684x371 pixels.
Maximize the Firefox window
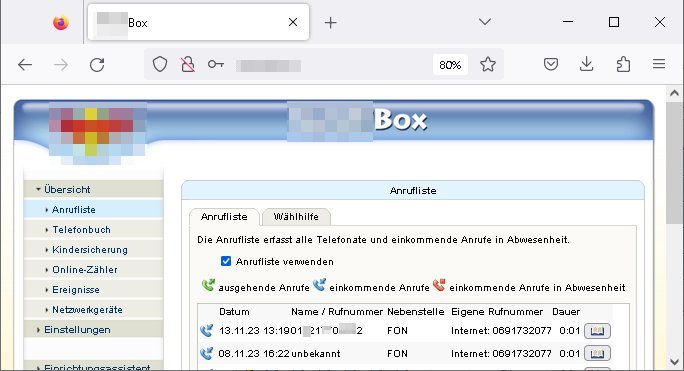coord(614,22)
